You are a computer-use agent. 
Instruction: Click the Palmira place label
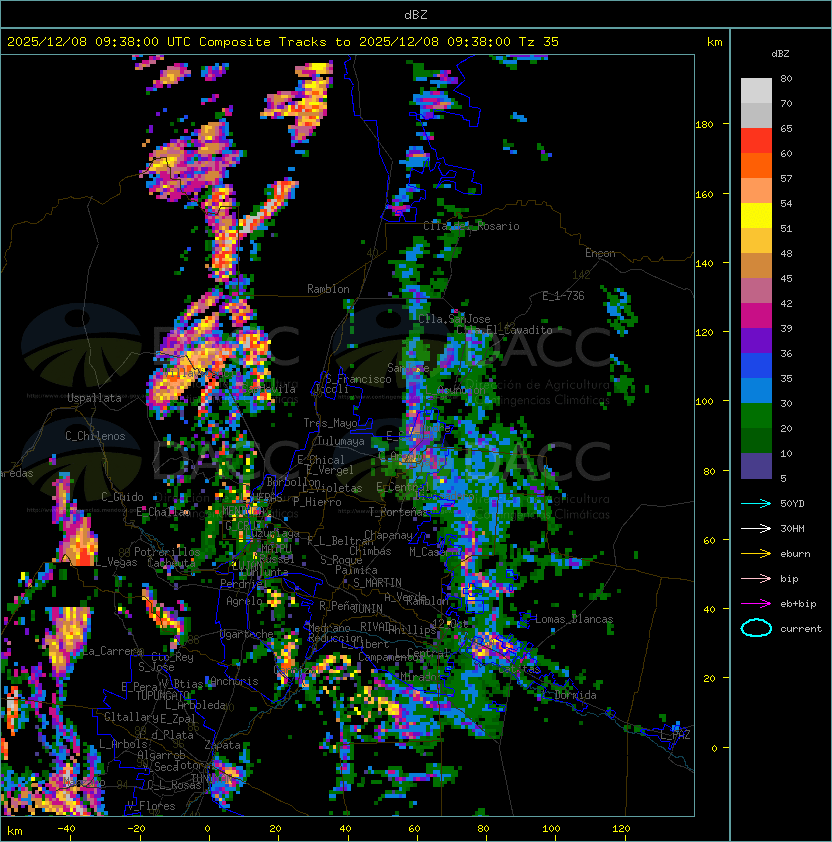tap(356, 570)
